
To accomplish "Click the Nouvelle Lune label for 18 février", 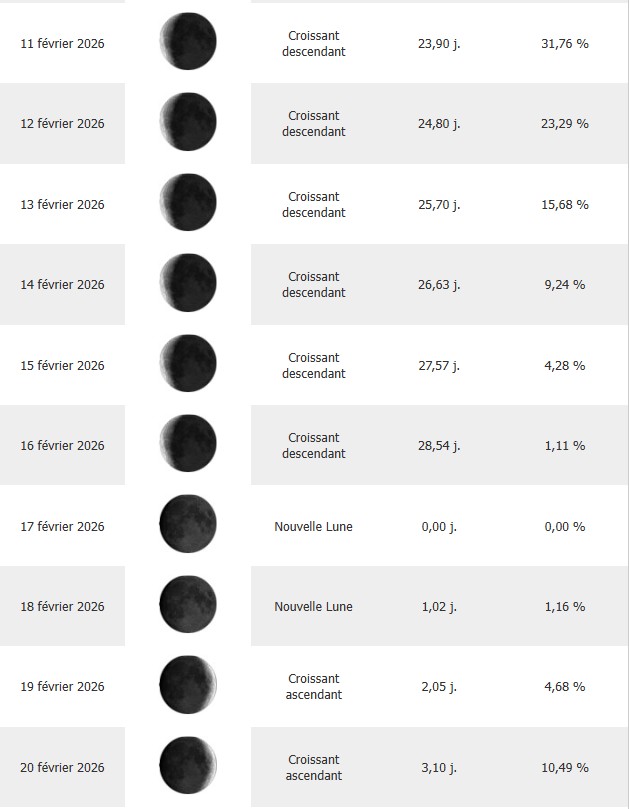I will [313, 606].
